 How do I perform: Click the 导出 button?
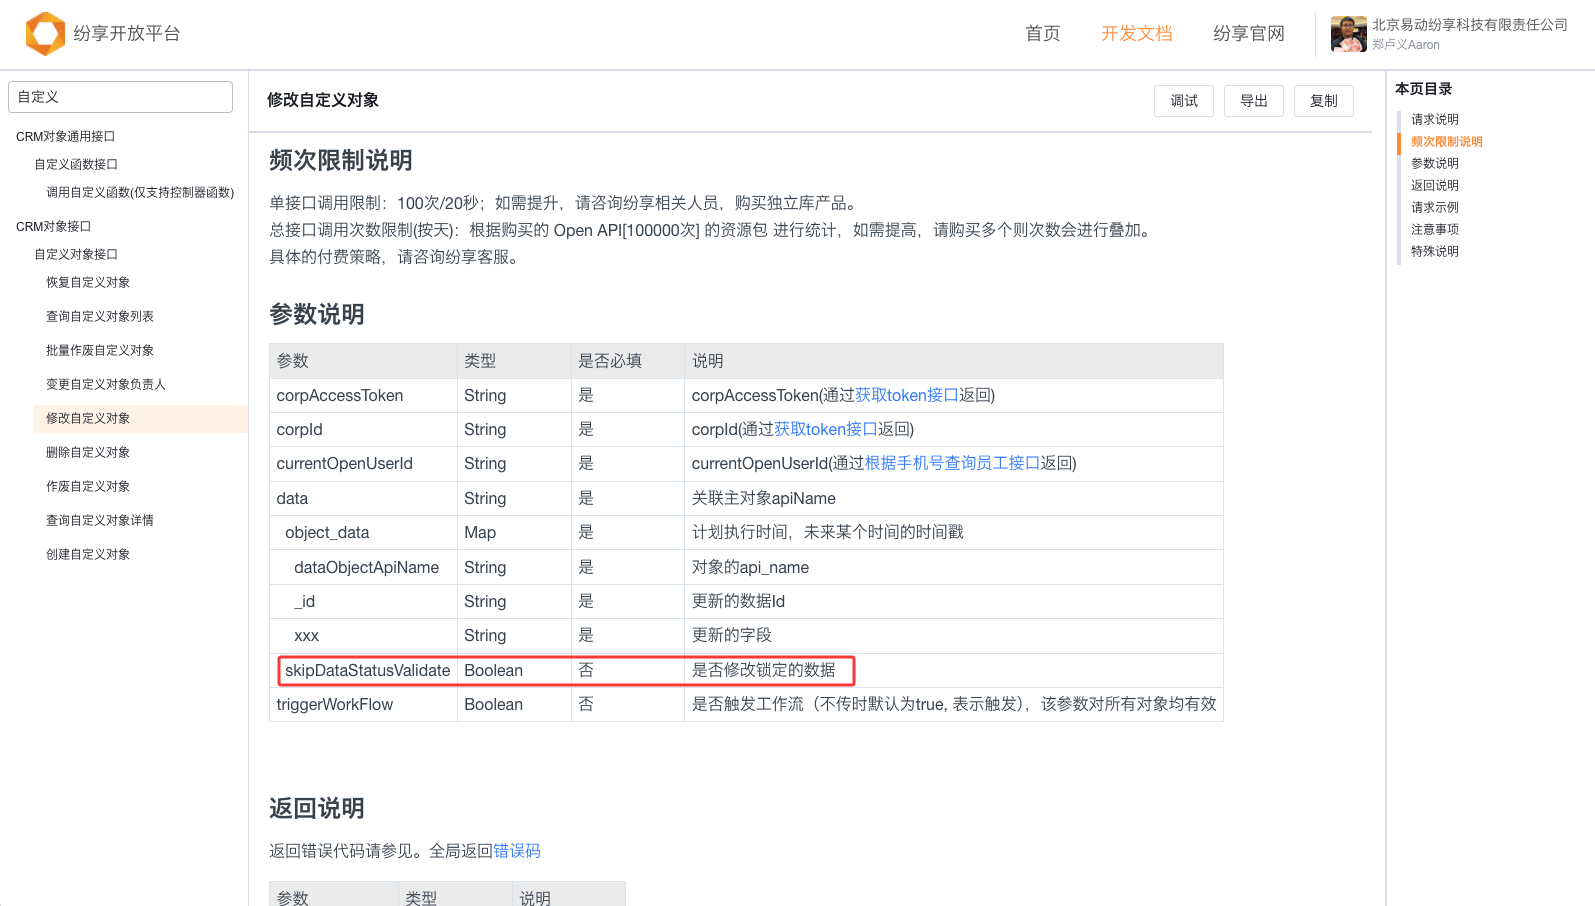point(1254,101)
